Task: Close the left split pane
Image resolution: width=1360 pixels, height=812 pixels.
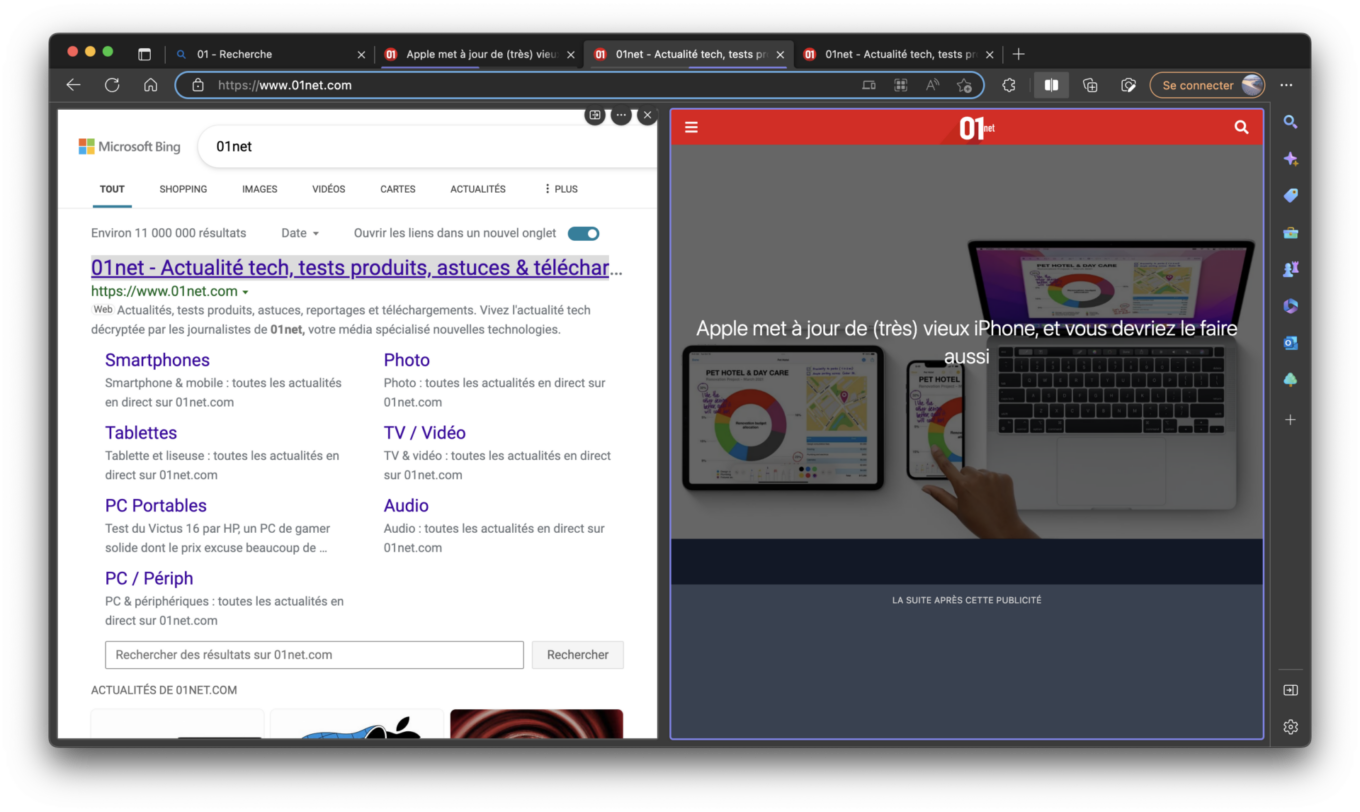Action: [x=647, y=116]
